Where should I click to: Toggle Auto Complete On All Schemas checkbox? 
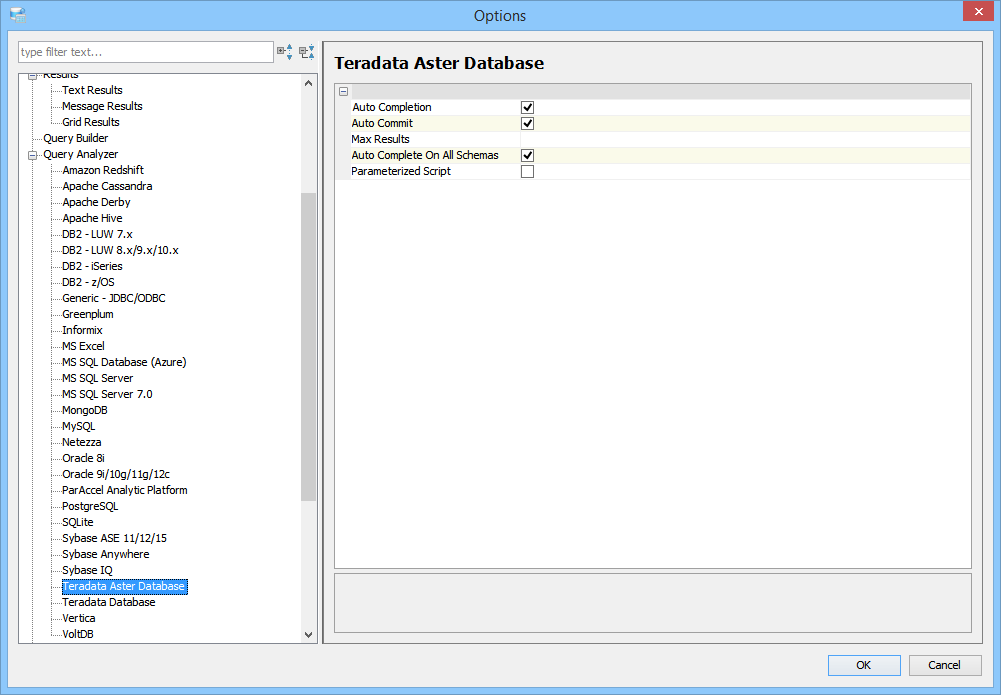(x=527, y=155)
